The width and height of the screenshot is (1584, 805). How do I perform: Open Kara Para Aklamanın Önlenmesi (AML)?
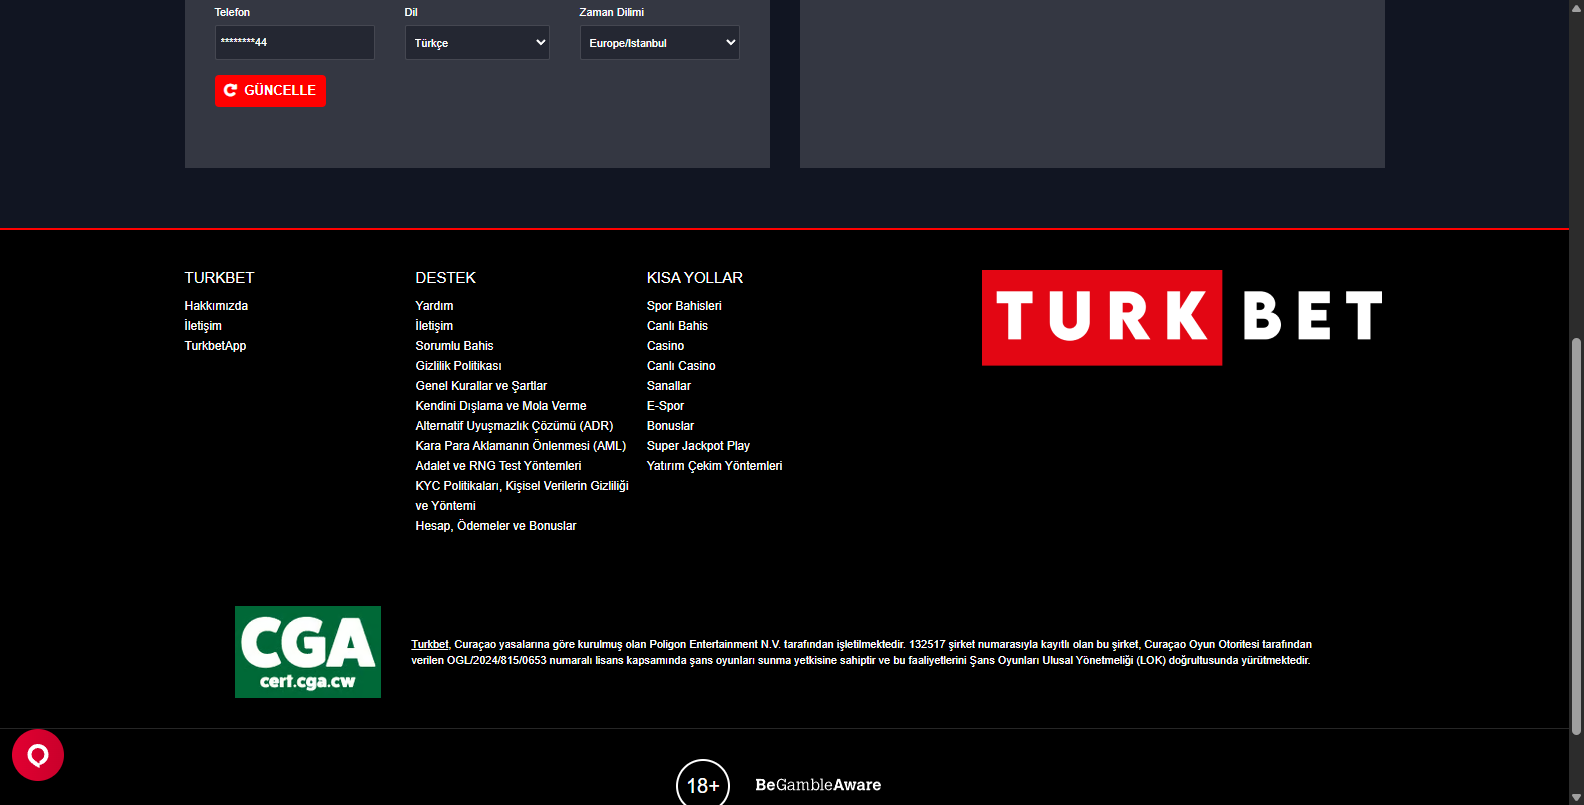point(521,446)
